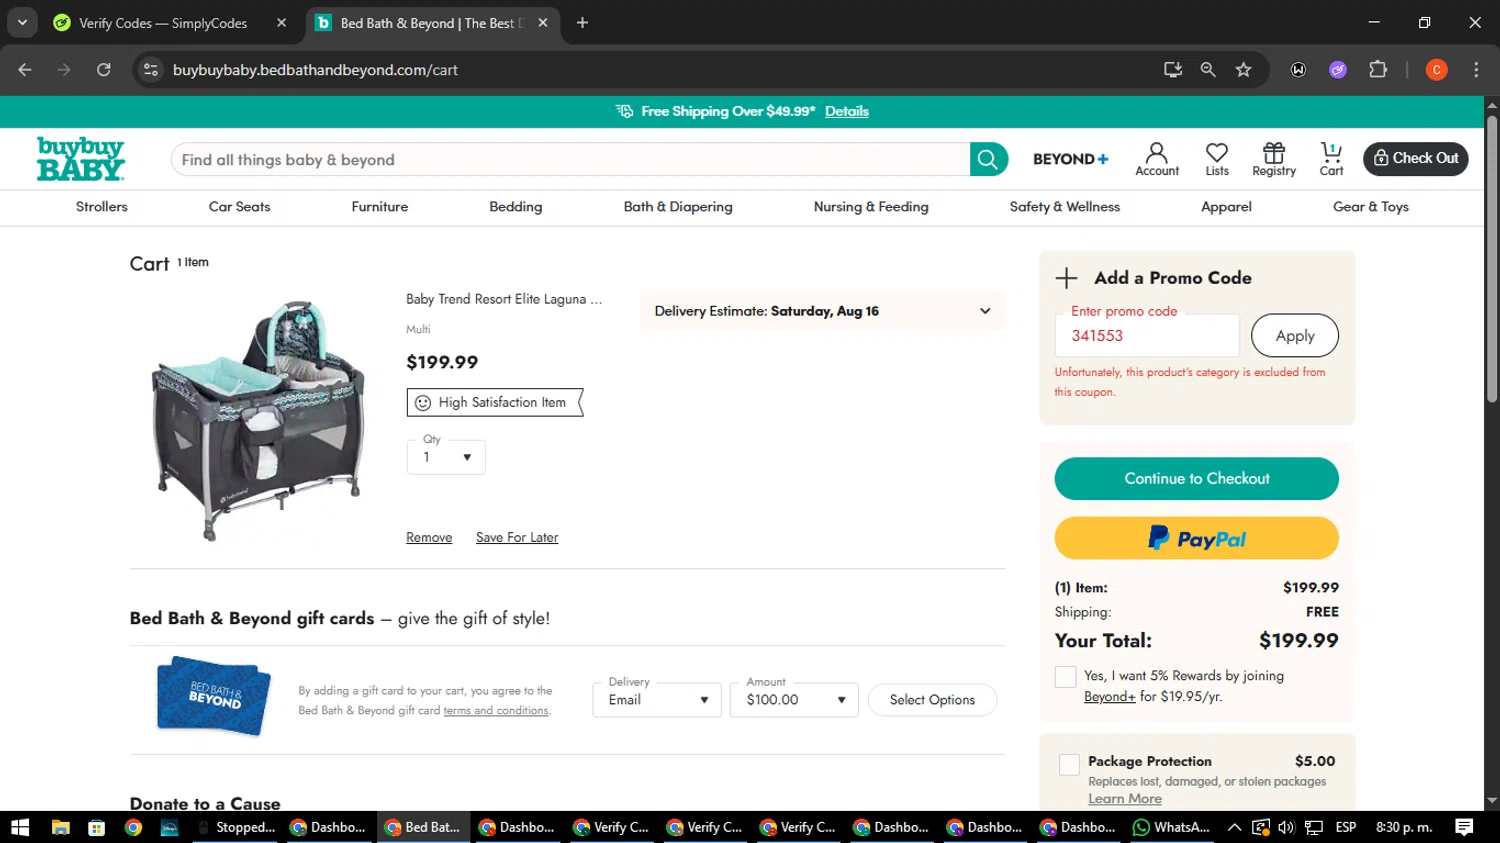Remove the item from cart
This screenshot has height=843, width=1500.
[429, 538]
